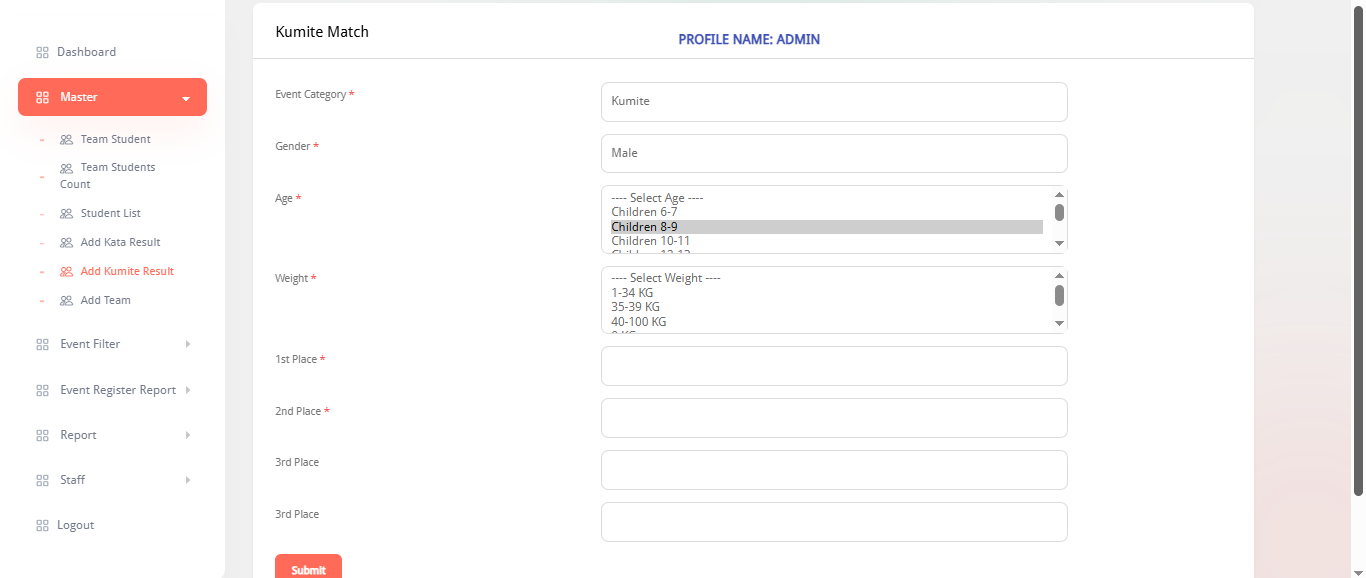This screenshot has height=578, width=1366.
Task: Click the 1st Place input field
Action: tap(834, 366)
